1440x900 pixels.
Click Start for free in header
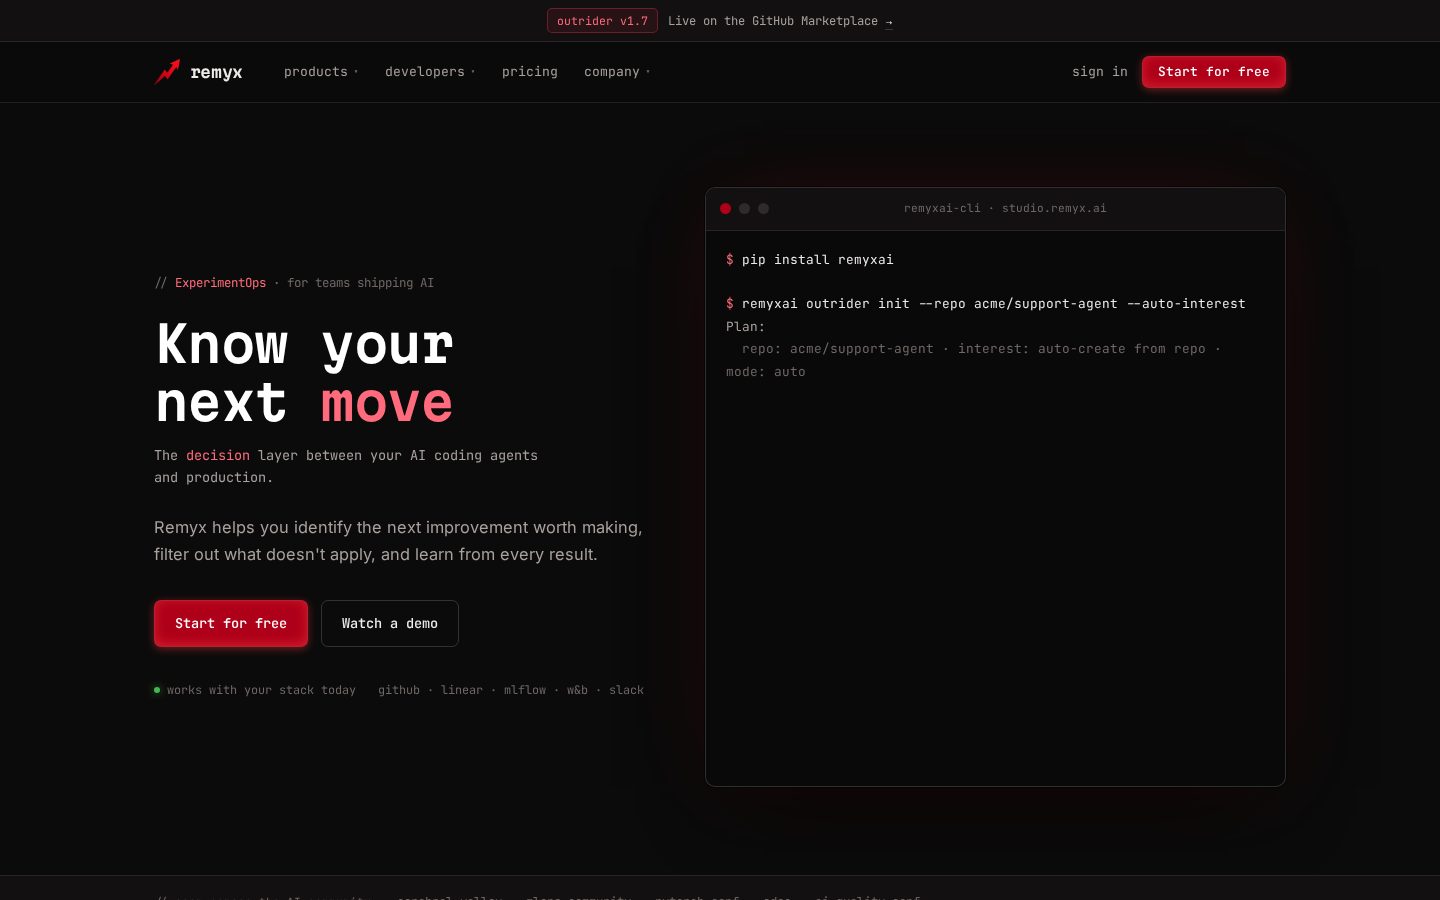click(x=1214, y=72)
